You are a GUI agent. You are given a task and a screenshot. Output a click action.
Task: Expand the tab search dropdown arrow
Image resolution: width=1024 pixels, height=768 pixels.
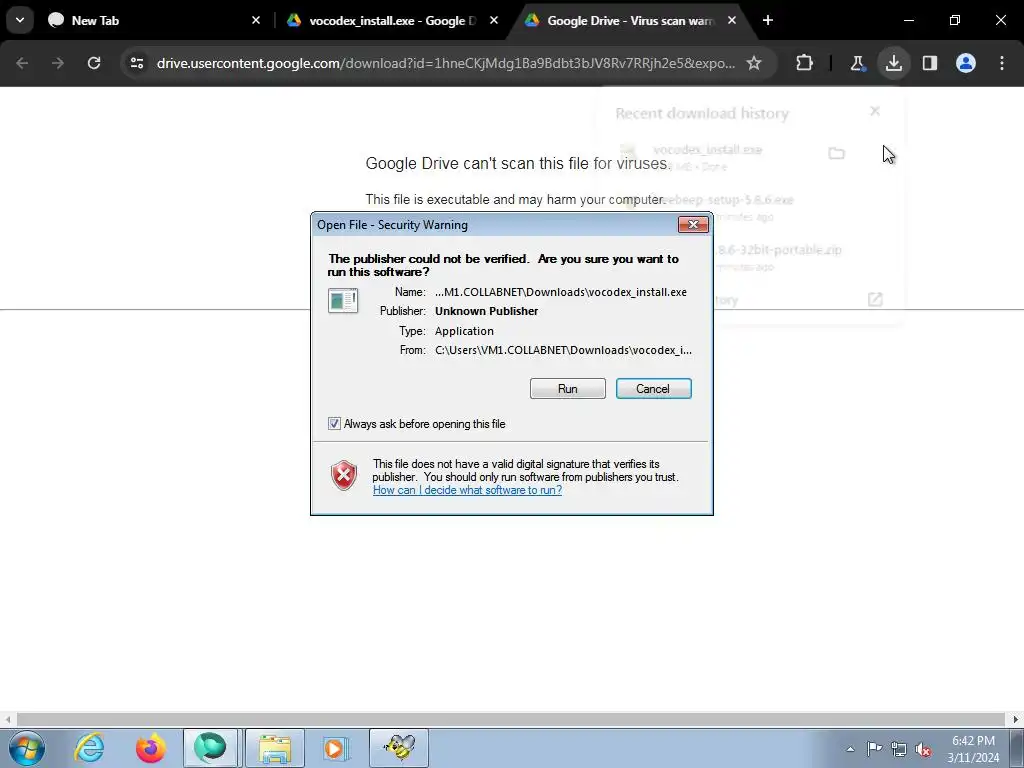(20, 20)
